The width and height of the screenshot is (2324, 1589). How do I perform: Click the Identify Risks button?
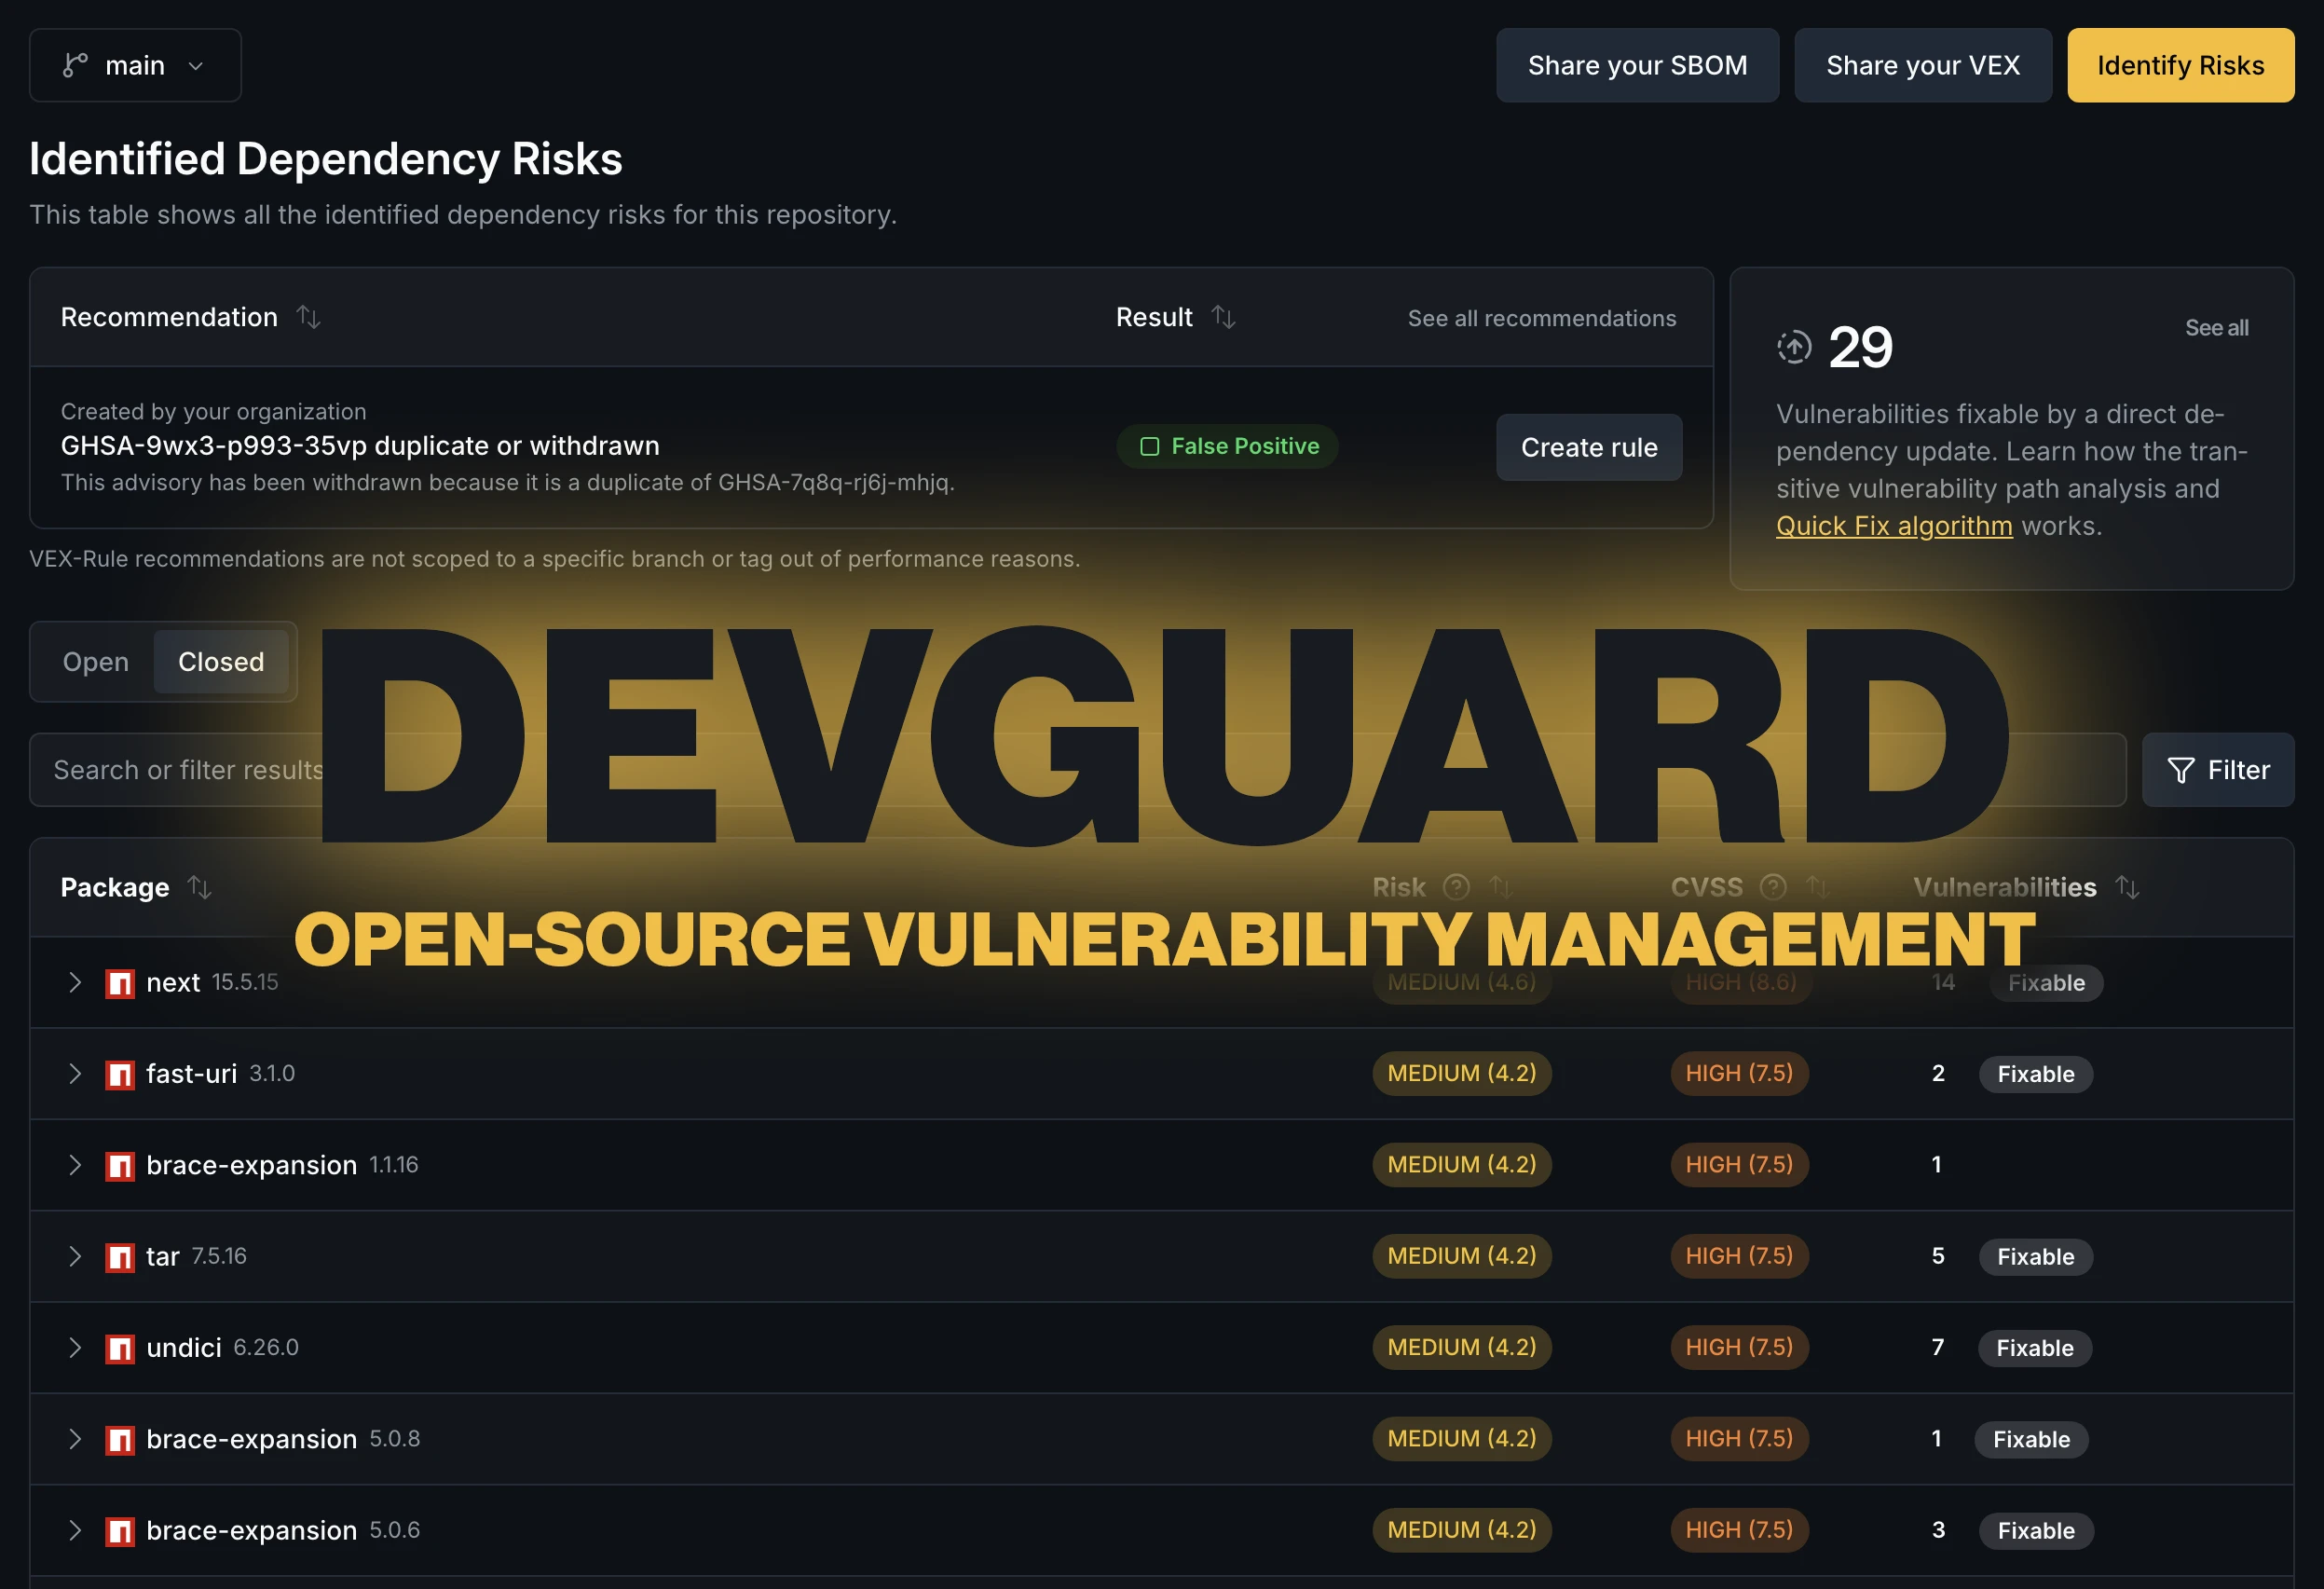[2180, 65]
